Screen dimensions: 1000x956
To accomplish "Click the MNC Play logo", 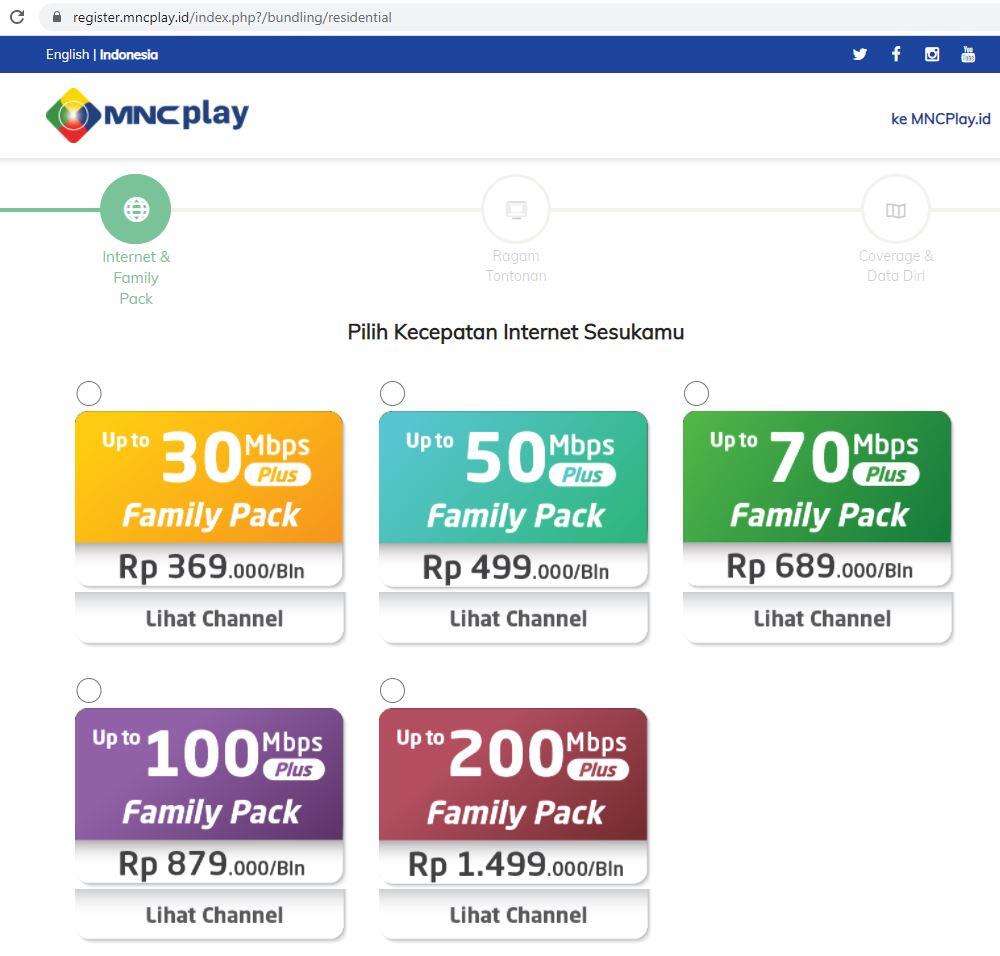I will 145,114.
